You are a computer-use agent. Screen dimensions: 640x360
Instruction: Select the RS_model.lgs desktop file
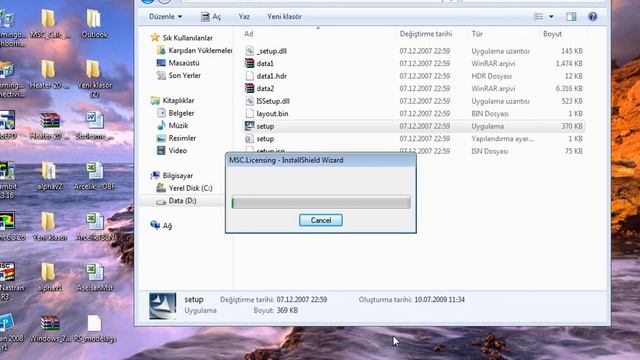pos(94,323)
